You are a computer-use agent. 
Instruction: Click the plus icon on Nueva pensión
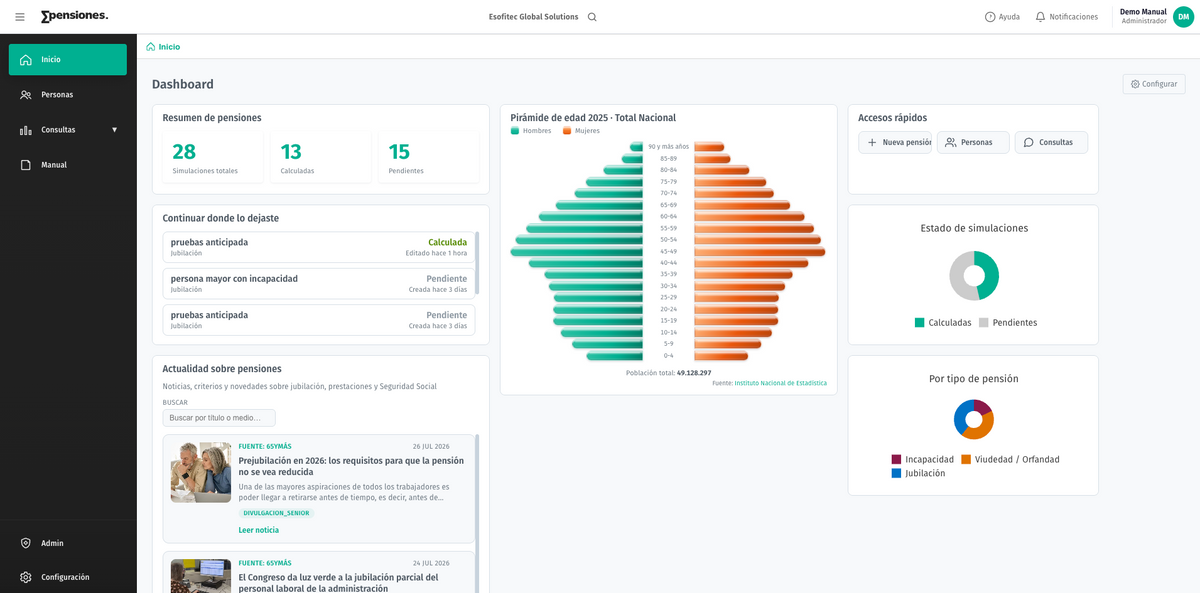click(x=872, y=142)
